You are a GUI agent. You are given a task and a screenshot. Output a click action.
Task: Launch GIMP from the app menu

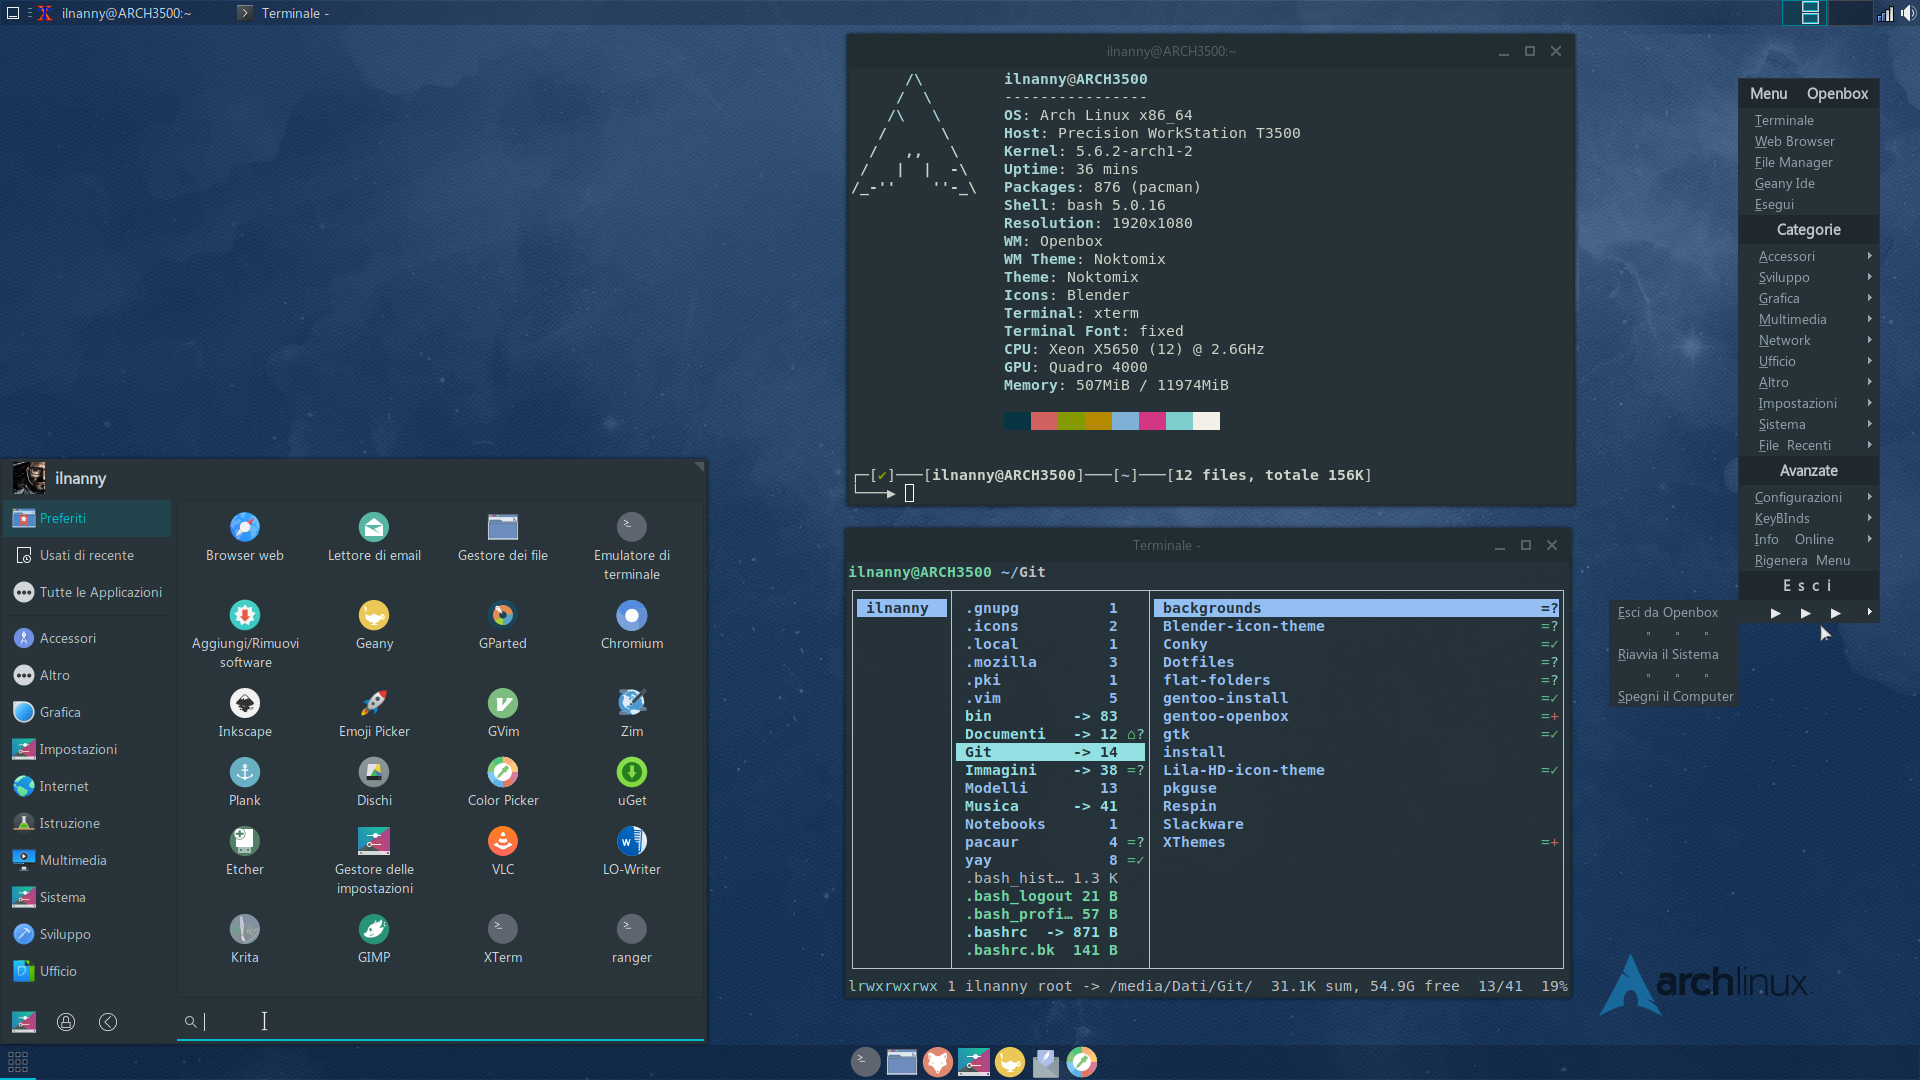click(374, 929)
